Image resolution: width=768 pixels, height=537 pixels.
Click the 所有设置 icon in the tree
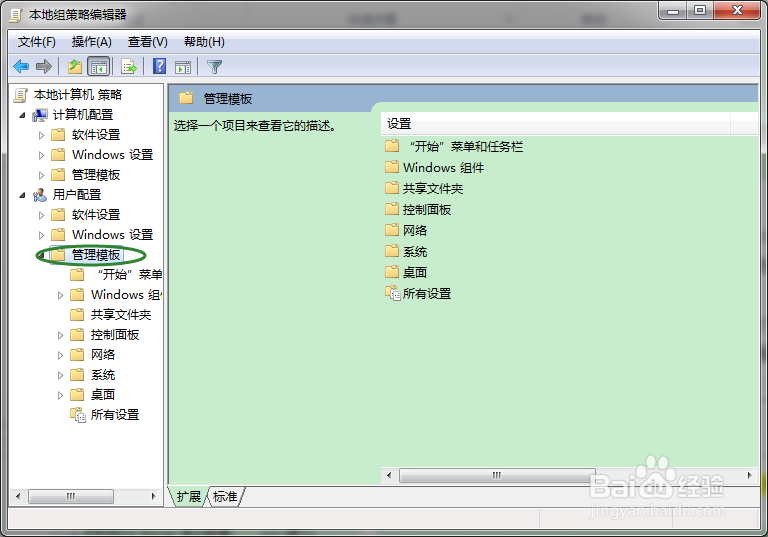click(78, 415)
